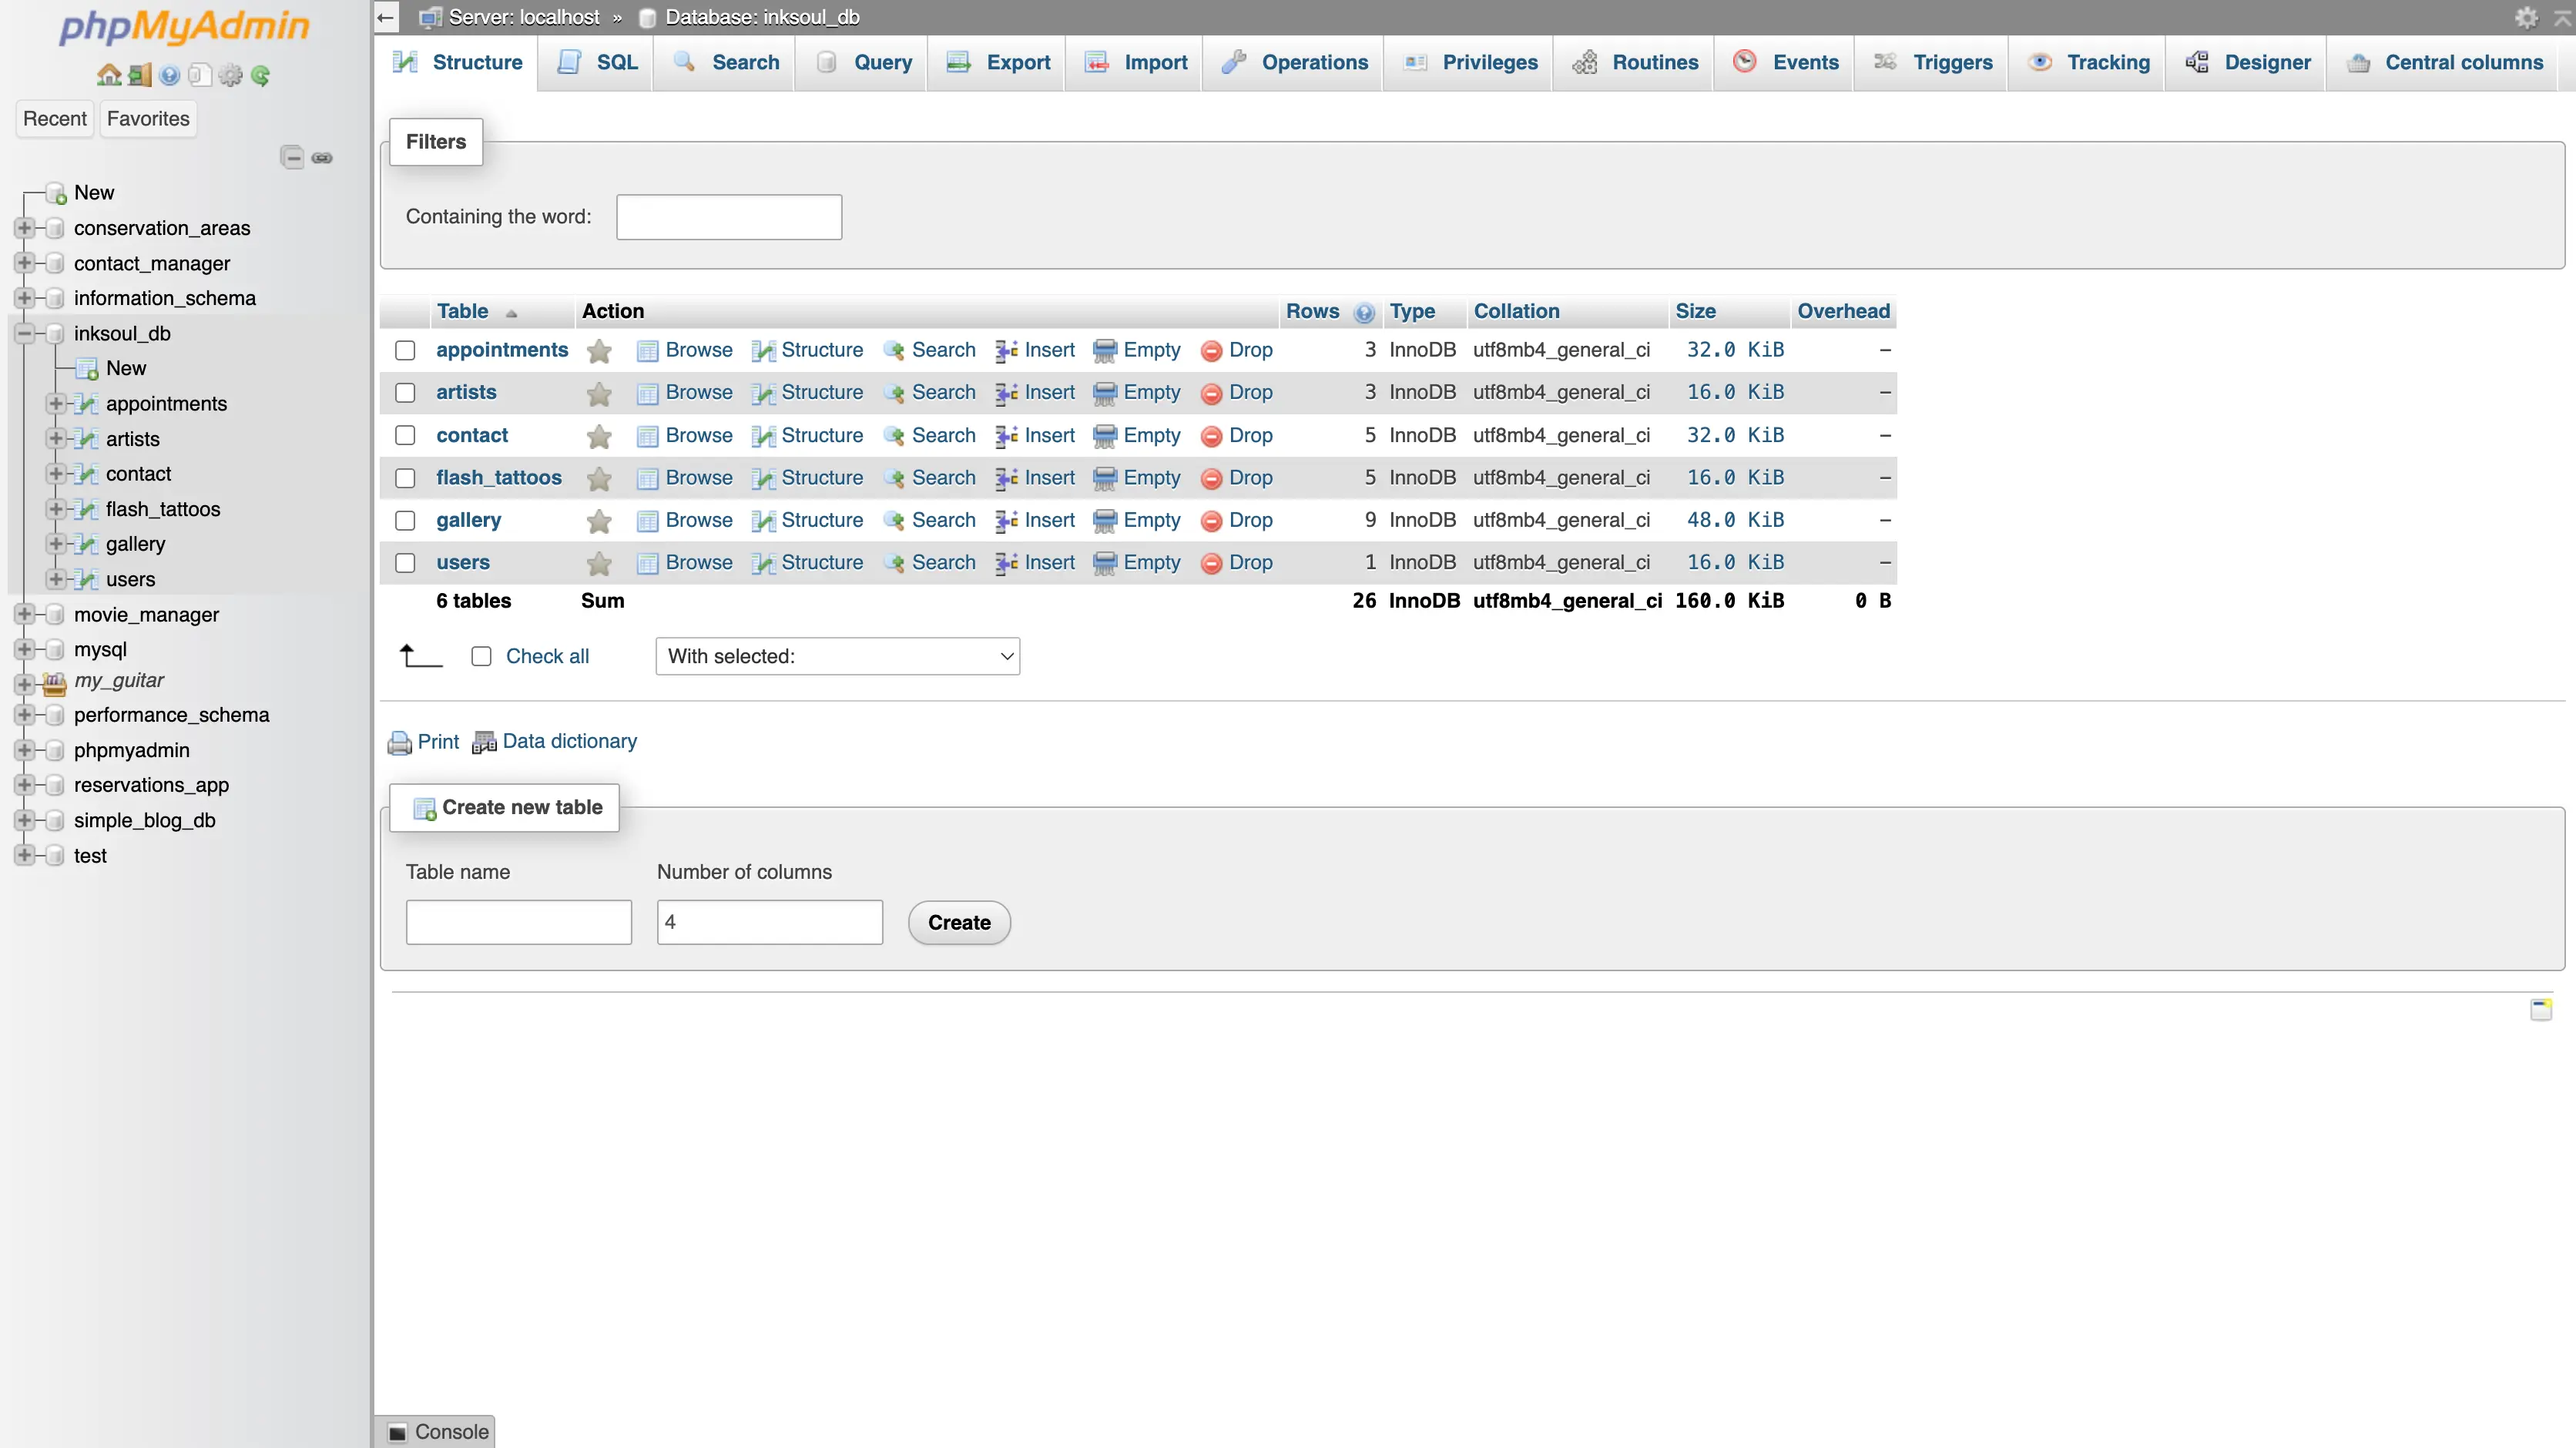Select the users table checkbox
Viewport: 2576px width, 1448px height.
(x=405, y=562)
